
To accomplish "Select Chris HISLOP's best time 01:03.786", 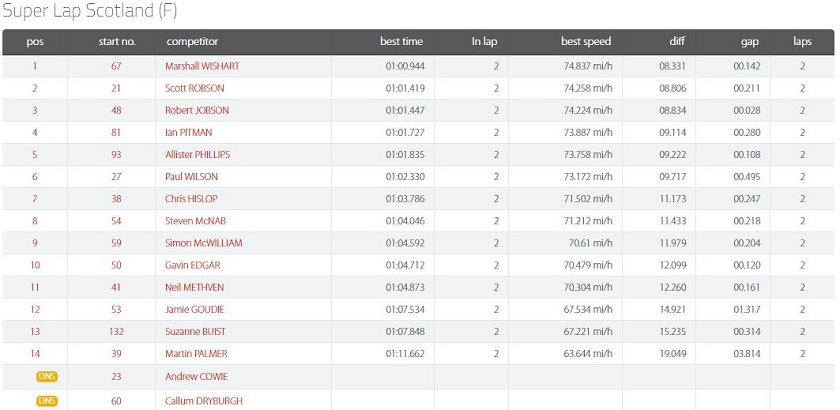I will (405, 199).
